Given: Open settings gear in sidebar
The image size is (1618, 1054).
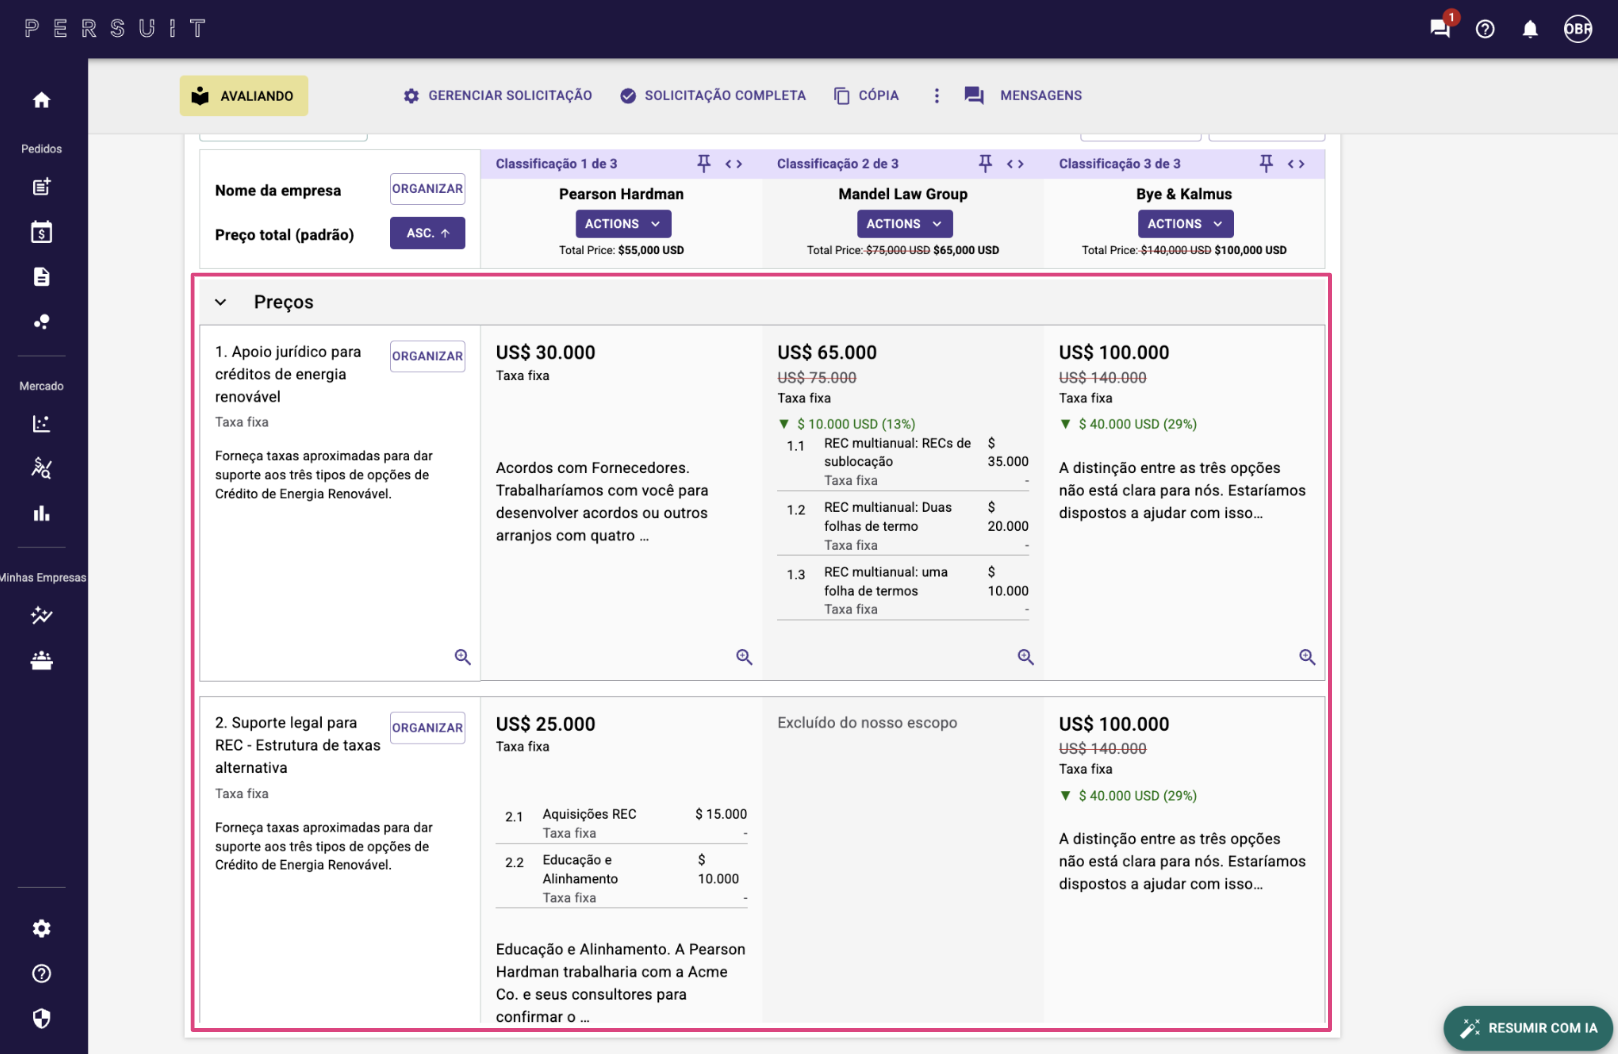Looking at the screenshot, I should (x=41, y=929).
